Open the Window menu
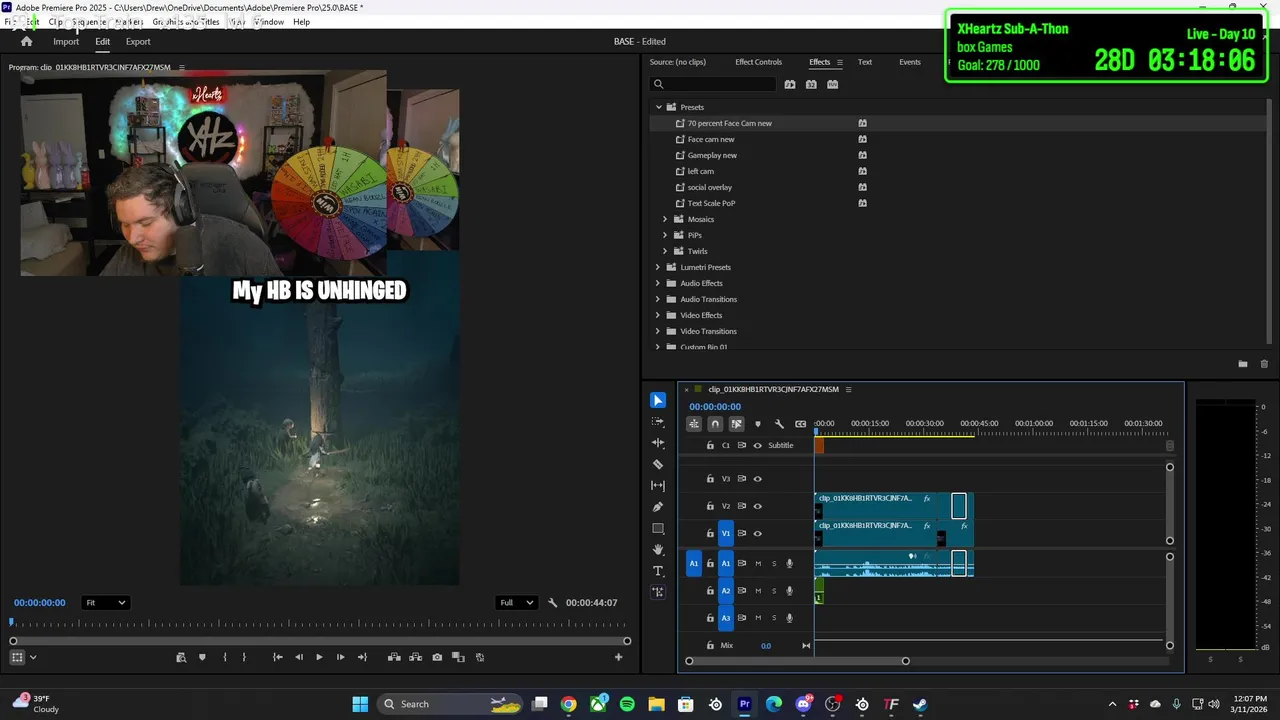This screenshot has height=720, width=1280. point(269,22)
